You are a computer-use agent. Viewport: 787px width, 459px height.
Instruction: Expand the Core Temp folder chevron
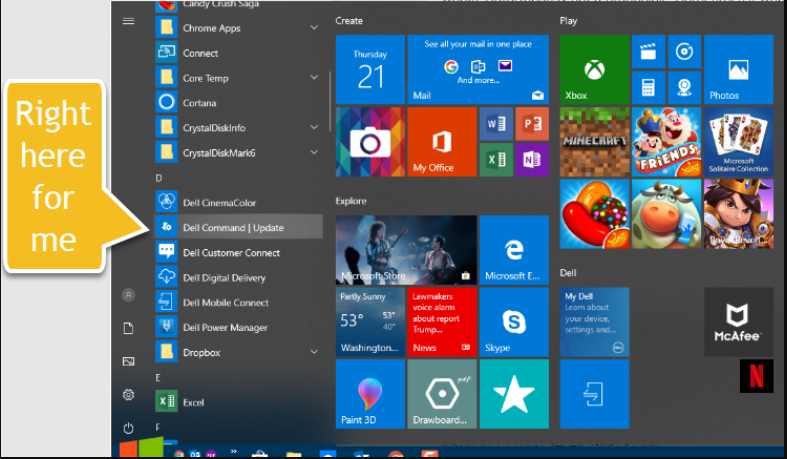pyautogui.click(x=314, y=78)
